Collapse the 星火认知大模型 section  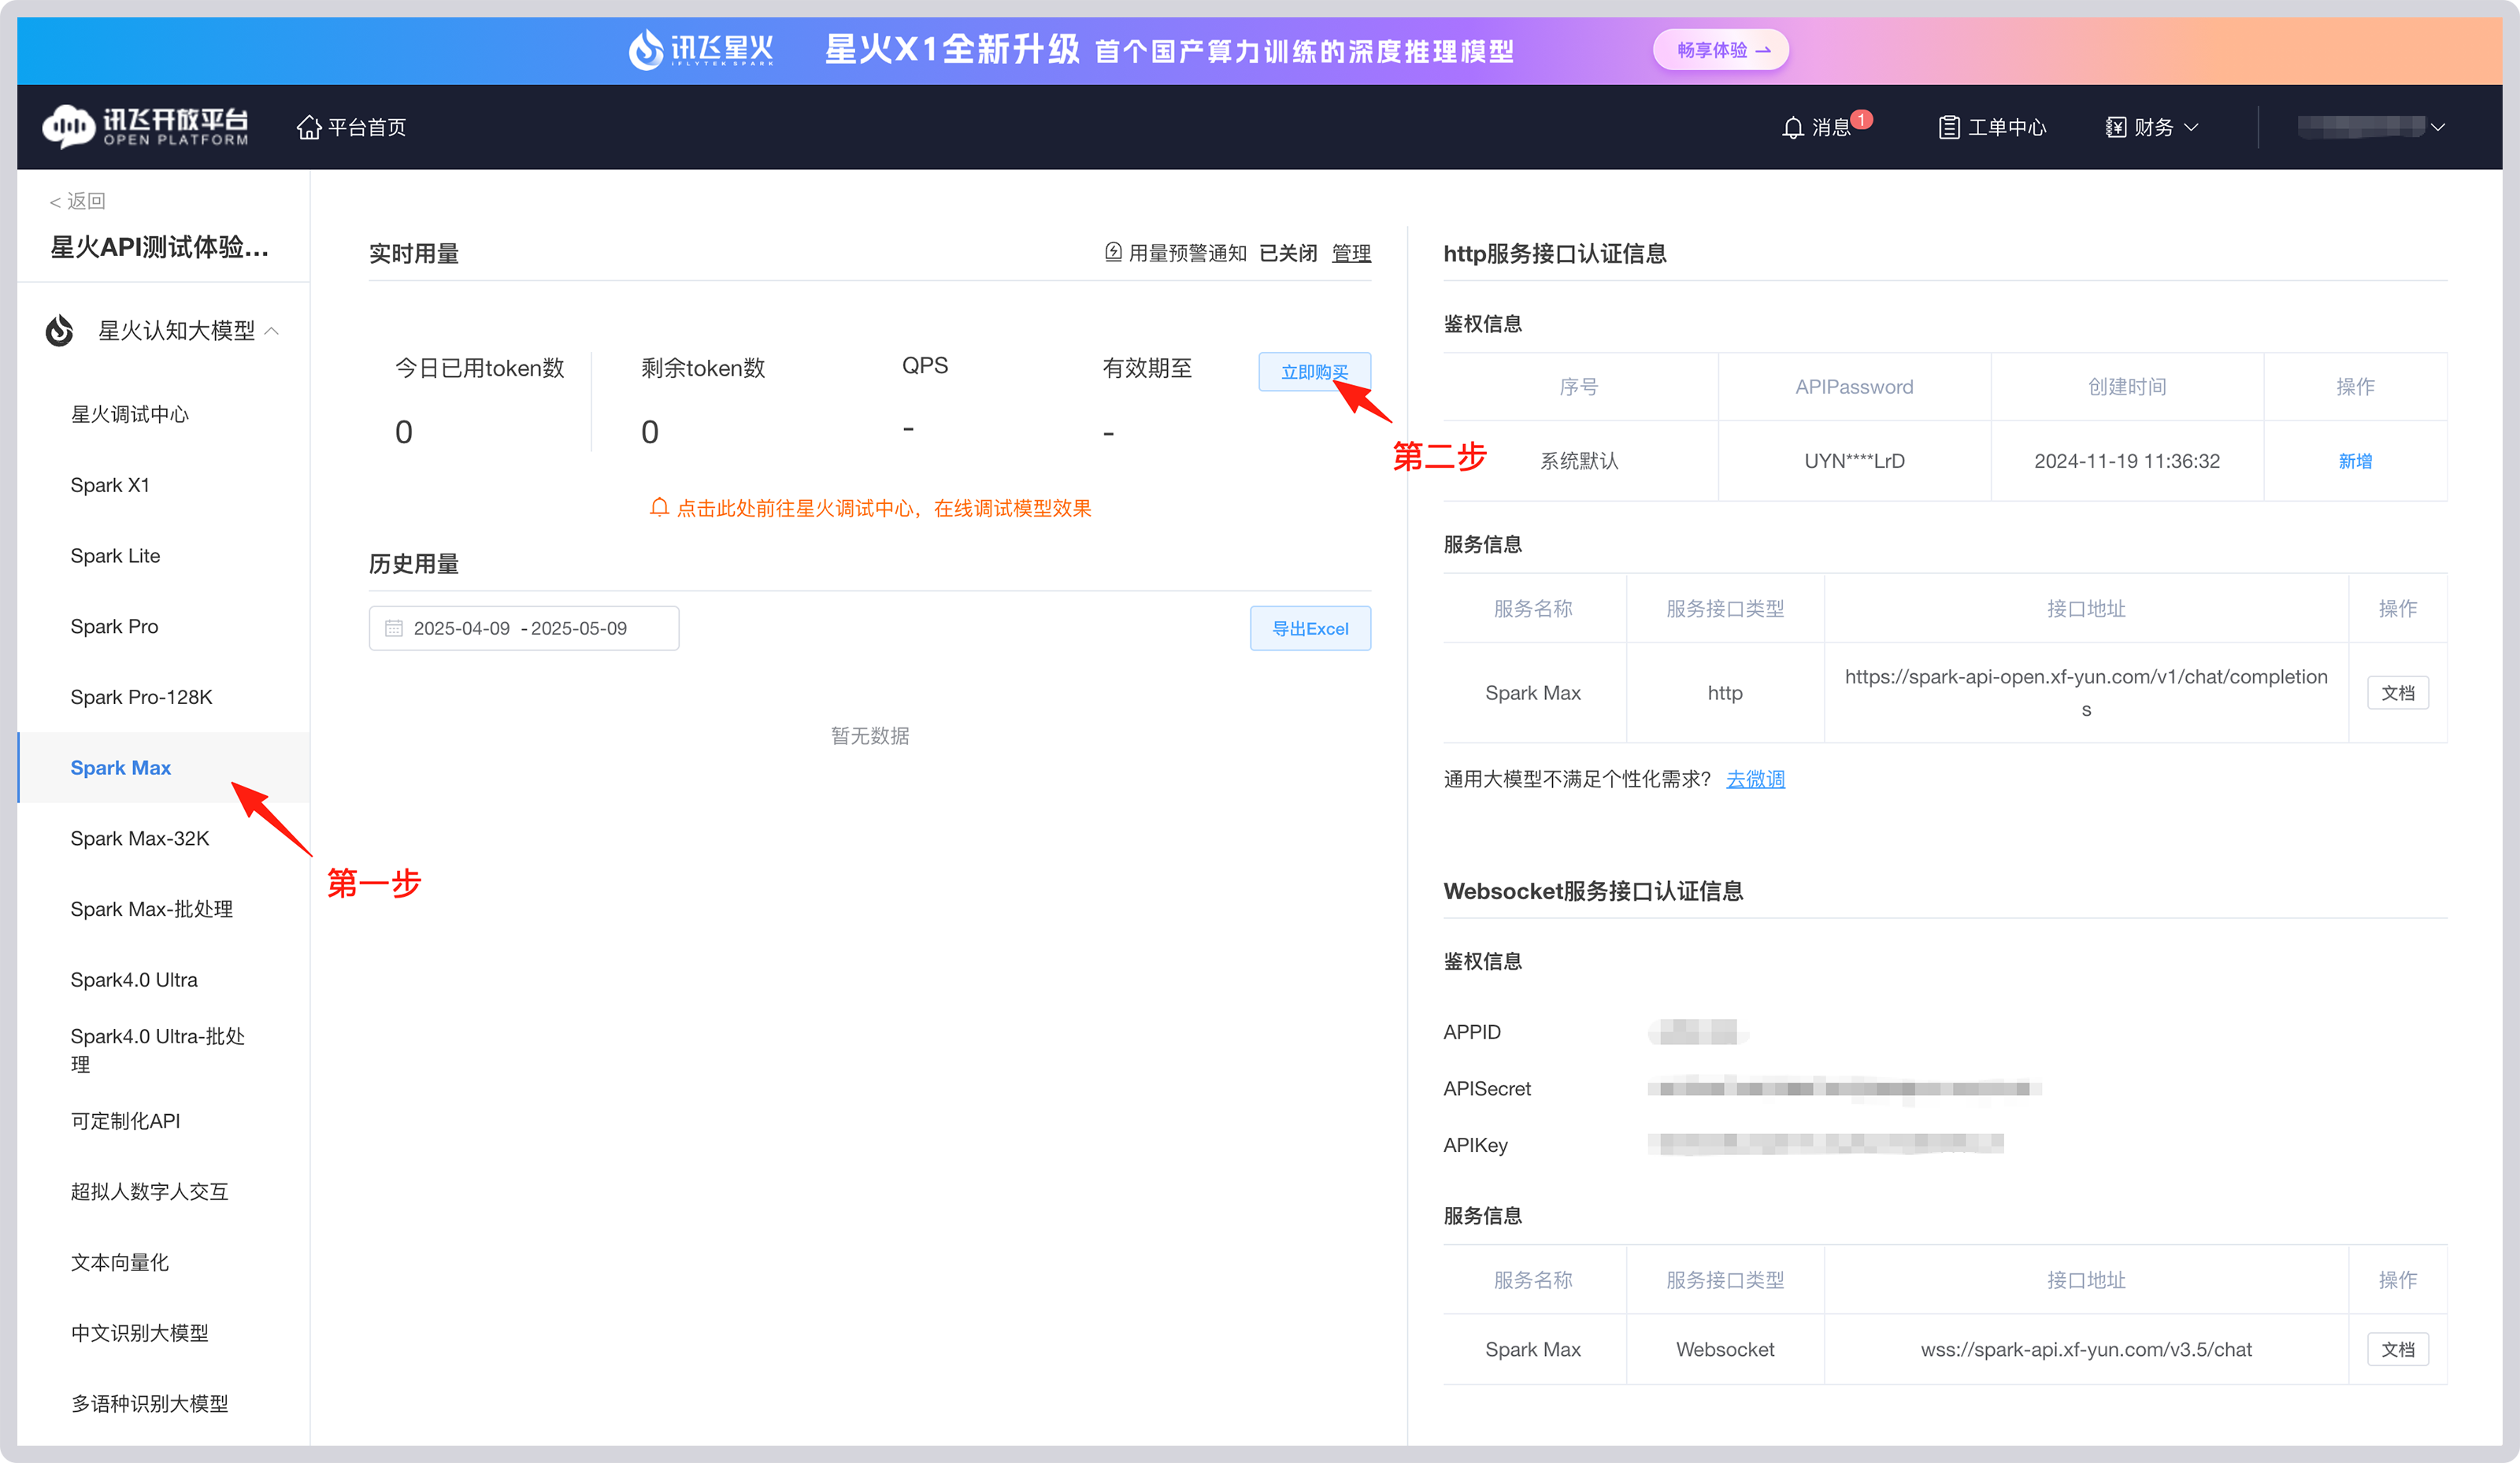(x=273, y=330)
